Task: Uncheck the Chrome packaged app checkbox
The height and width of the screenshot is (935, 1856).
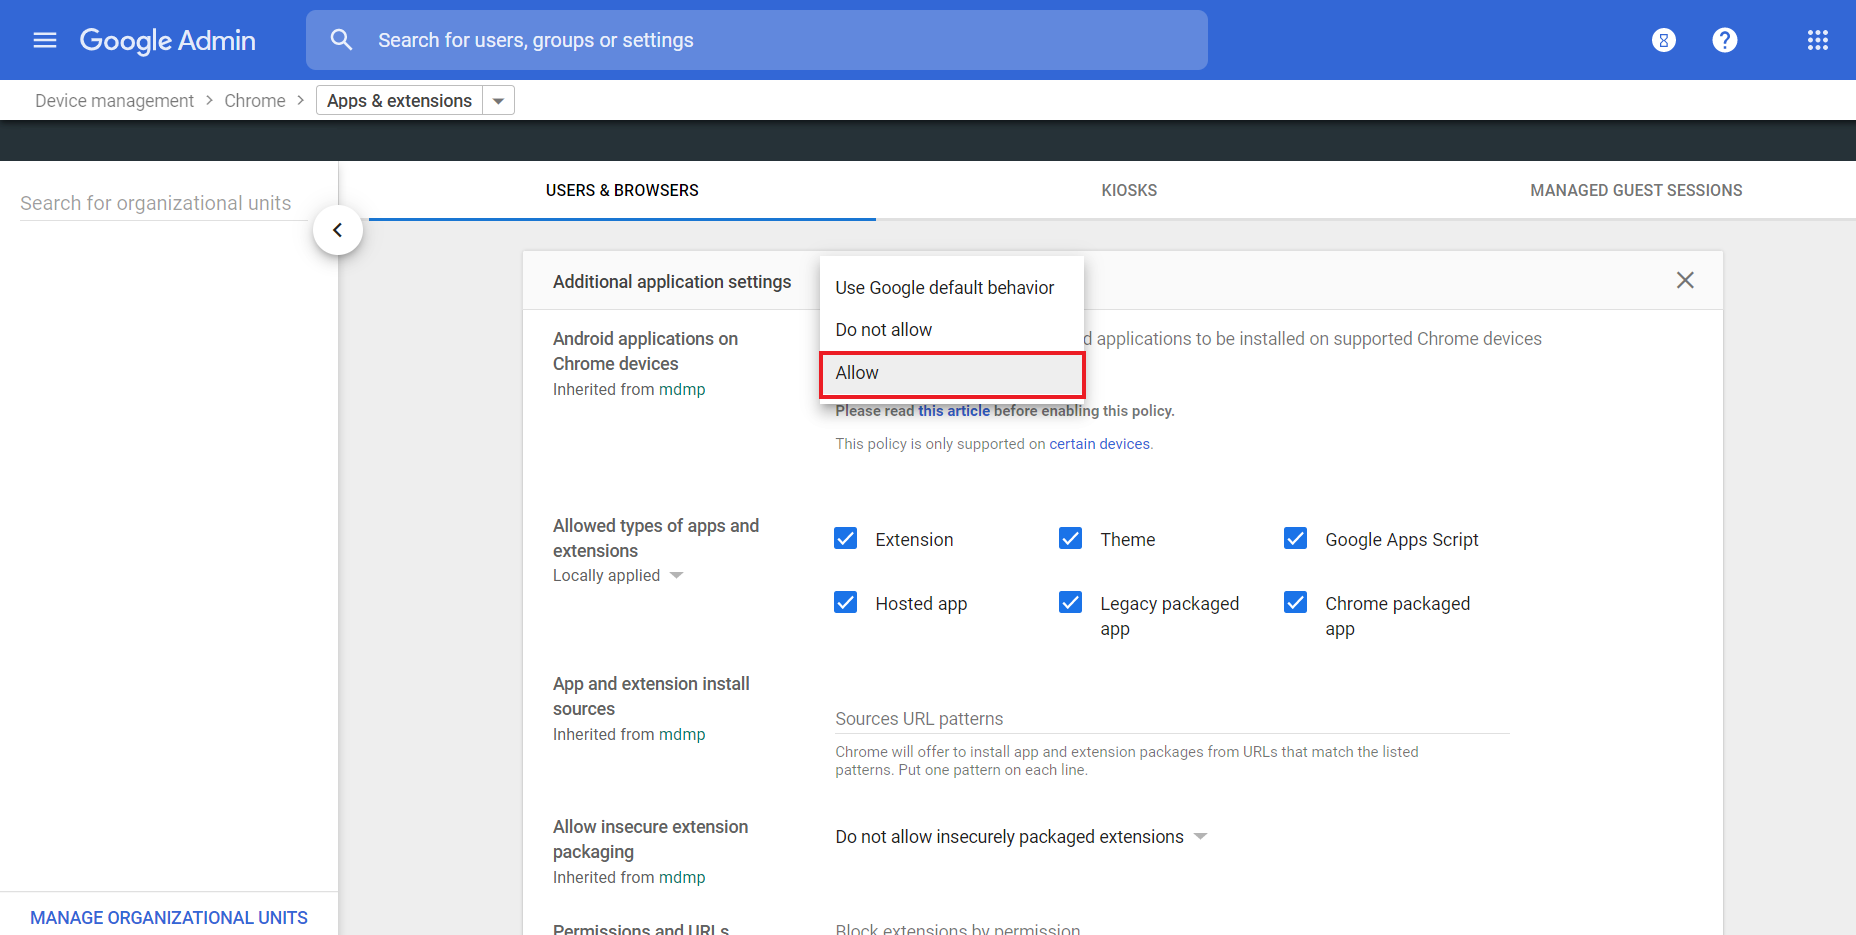Action: coord(1296,602)
